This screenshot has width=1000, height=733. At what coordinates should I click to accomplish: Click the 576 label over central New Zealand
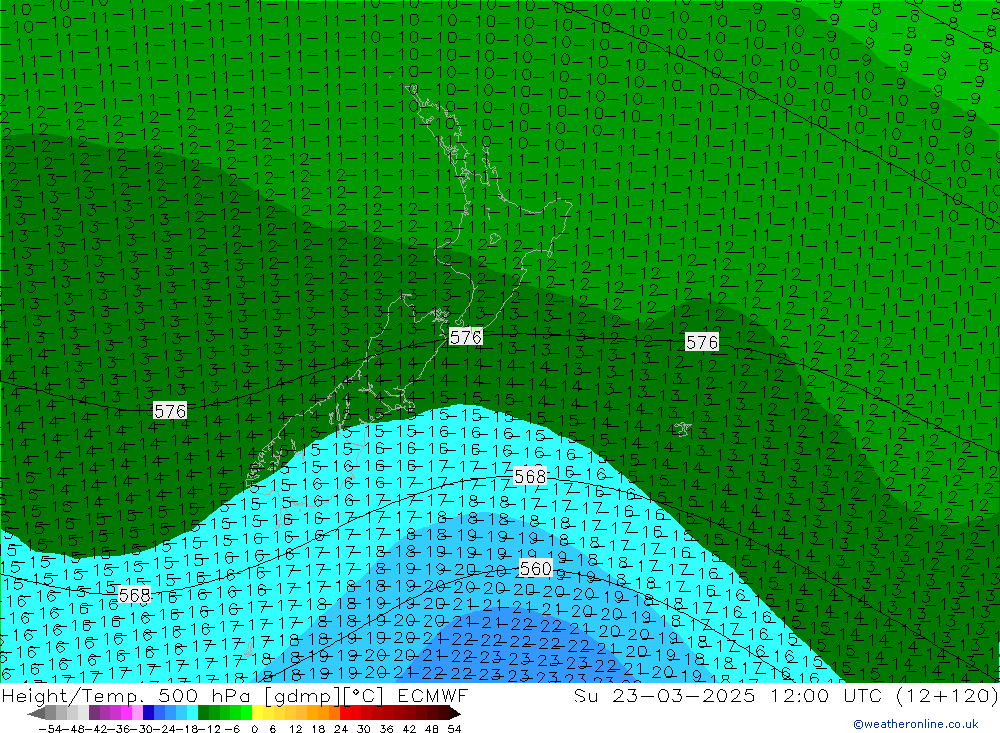(466, 337)
